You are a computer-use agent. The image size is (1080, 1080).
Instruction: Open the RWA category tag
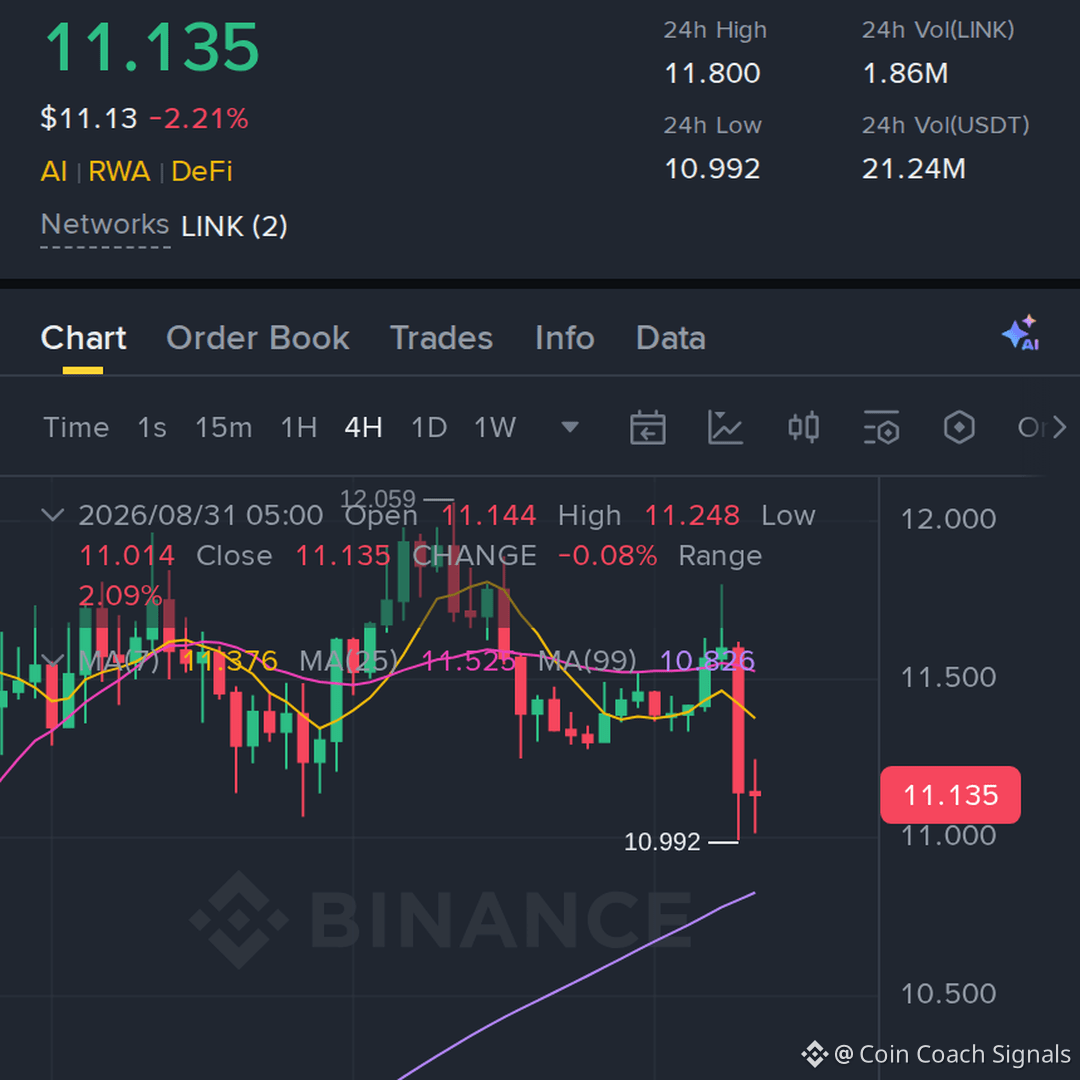tap(119, 171)
